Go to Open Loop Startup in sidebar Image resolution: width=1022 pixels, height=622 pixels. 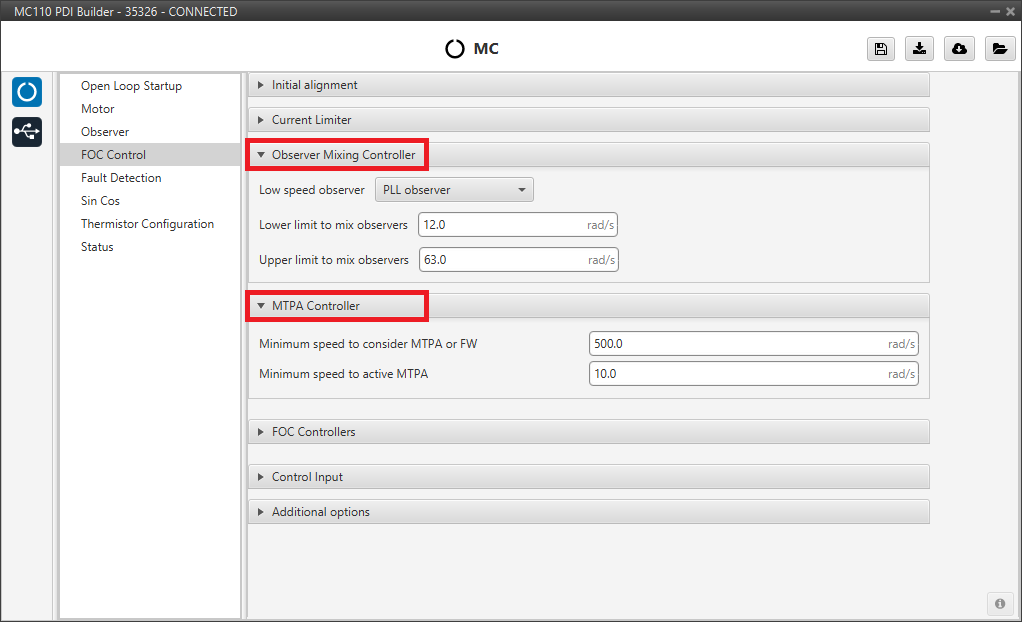131,86
